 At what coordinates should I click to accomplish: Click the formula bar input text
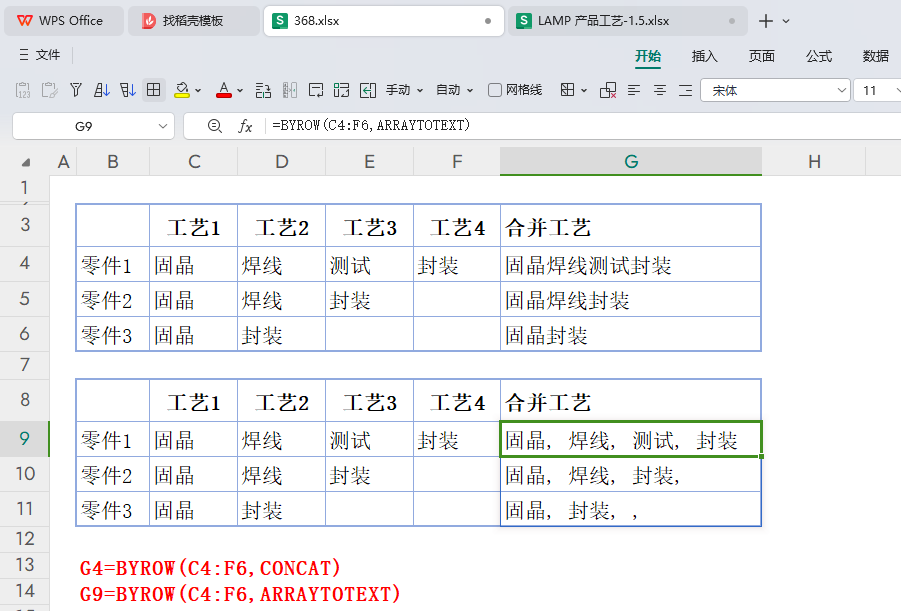371,125
